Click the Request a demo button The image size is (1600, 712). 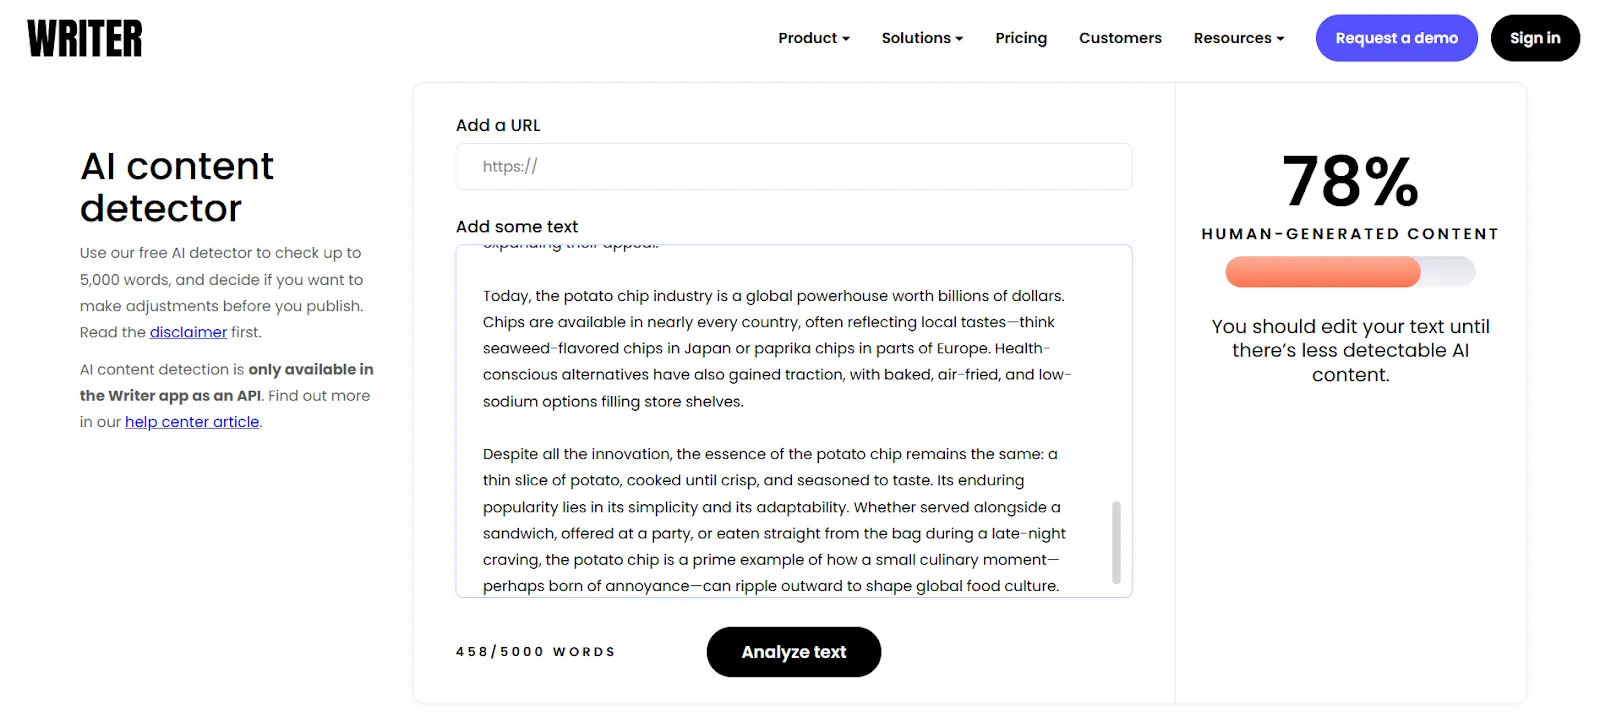[1396, 38]
